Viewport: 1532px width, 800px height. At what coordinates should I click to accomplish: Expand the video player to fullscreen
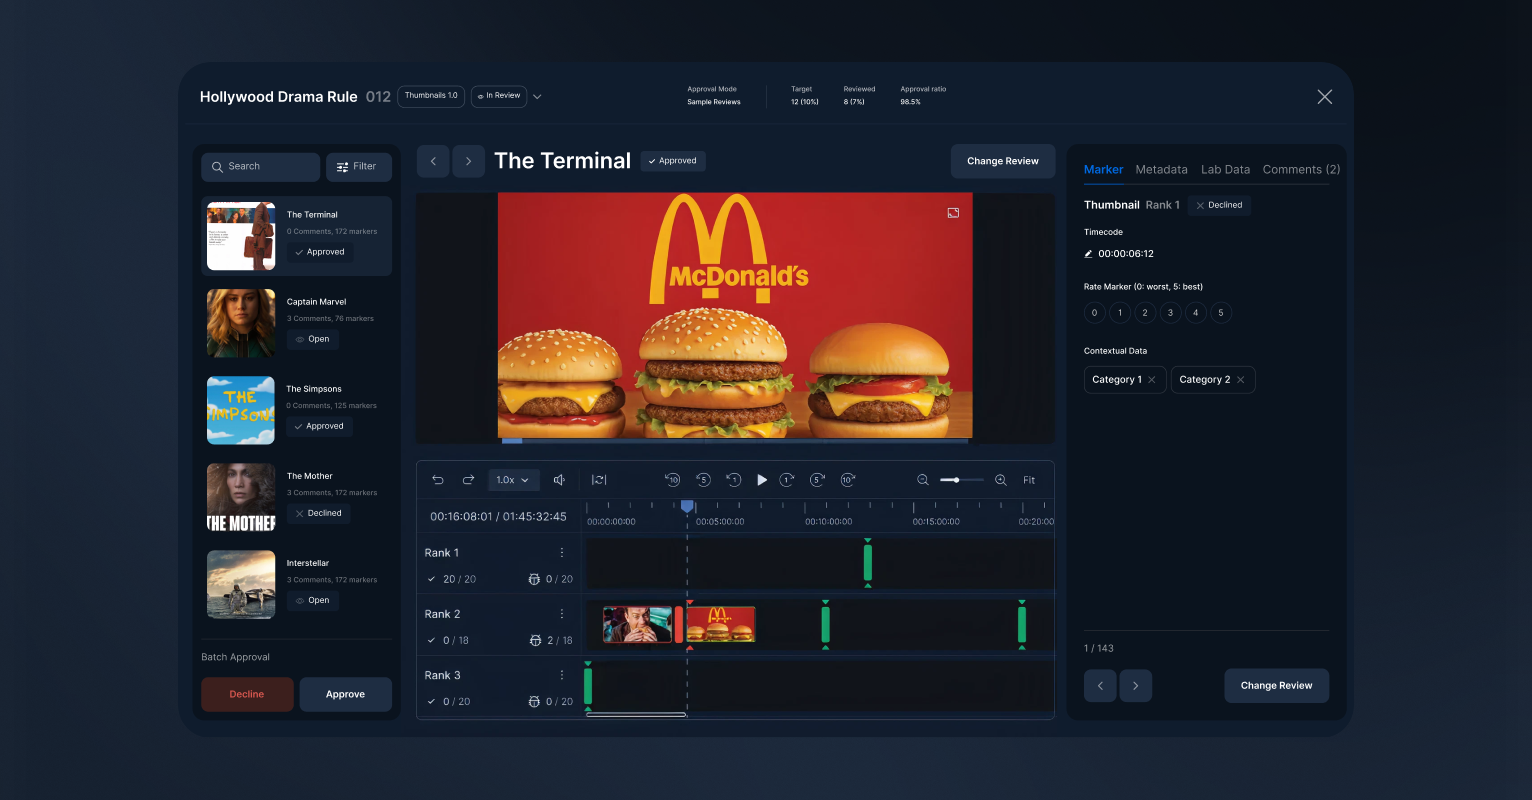point(953,213)
